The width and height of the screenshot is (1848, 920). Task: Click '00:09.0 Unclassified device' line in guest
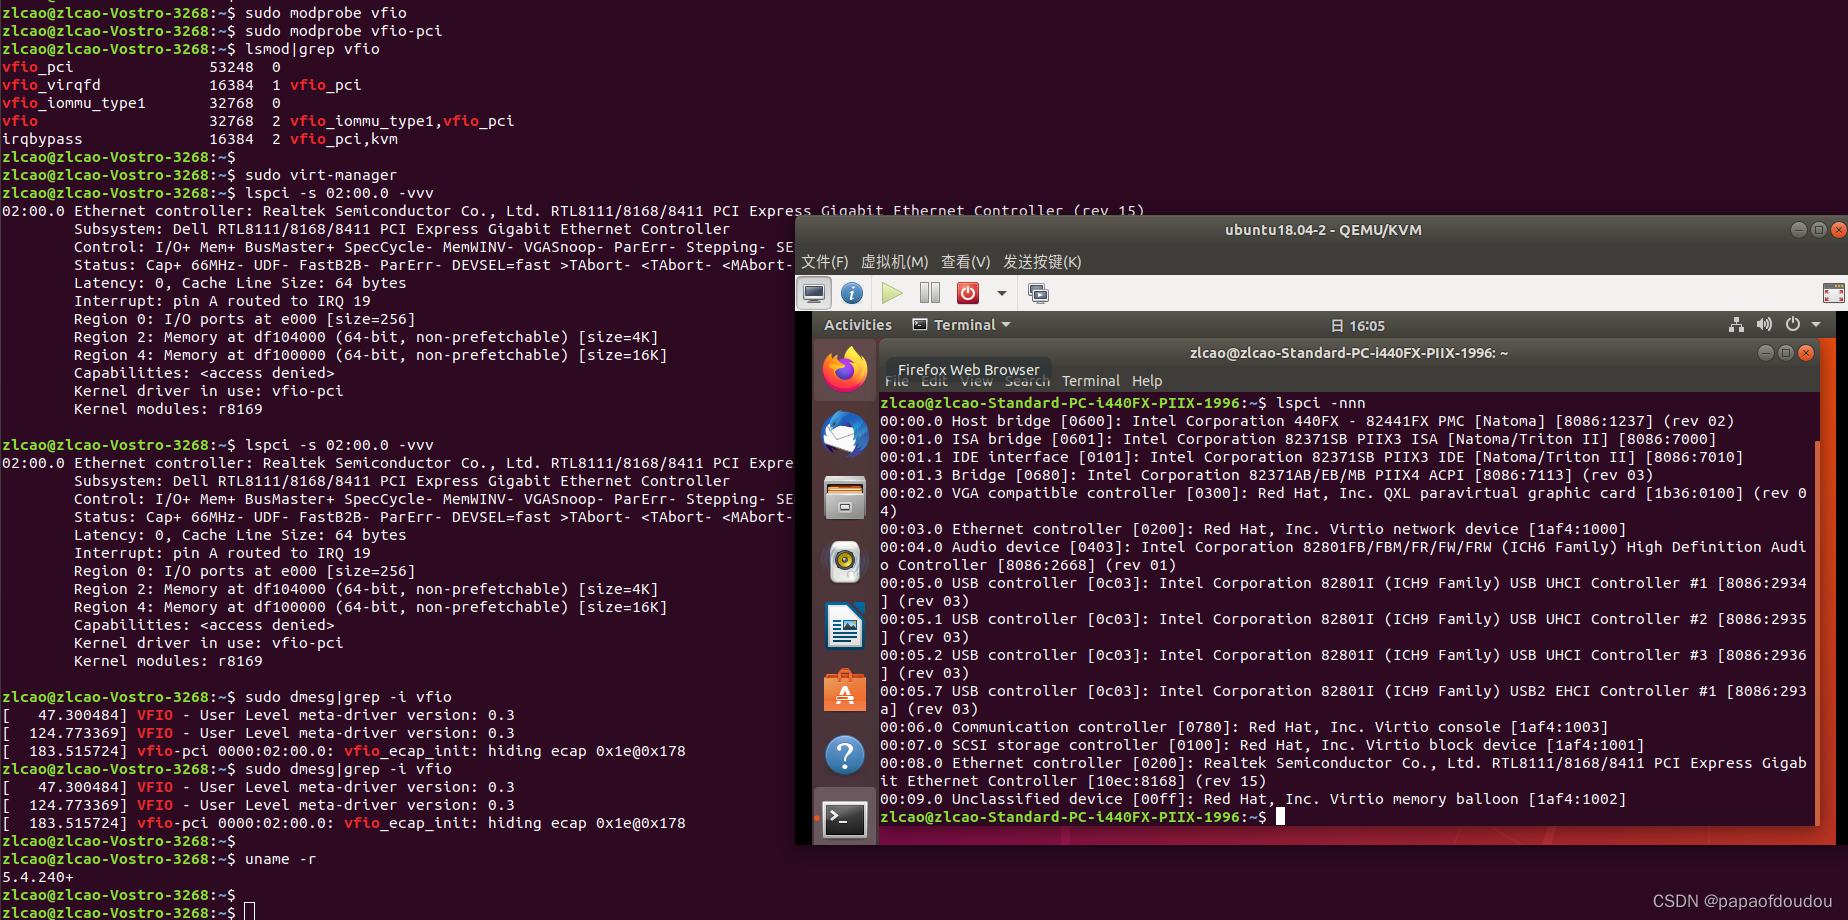coord(1253,799)
